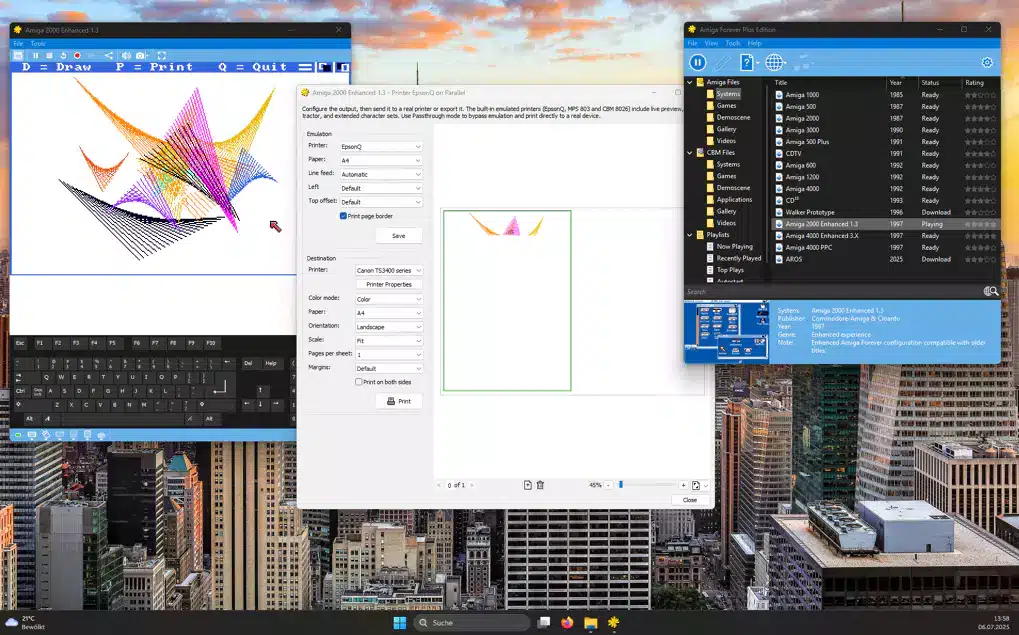Take a screenshot with the camera icon
This screenshot has height=635, width=1019.
141,55
